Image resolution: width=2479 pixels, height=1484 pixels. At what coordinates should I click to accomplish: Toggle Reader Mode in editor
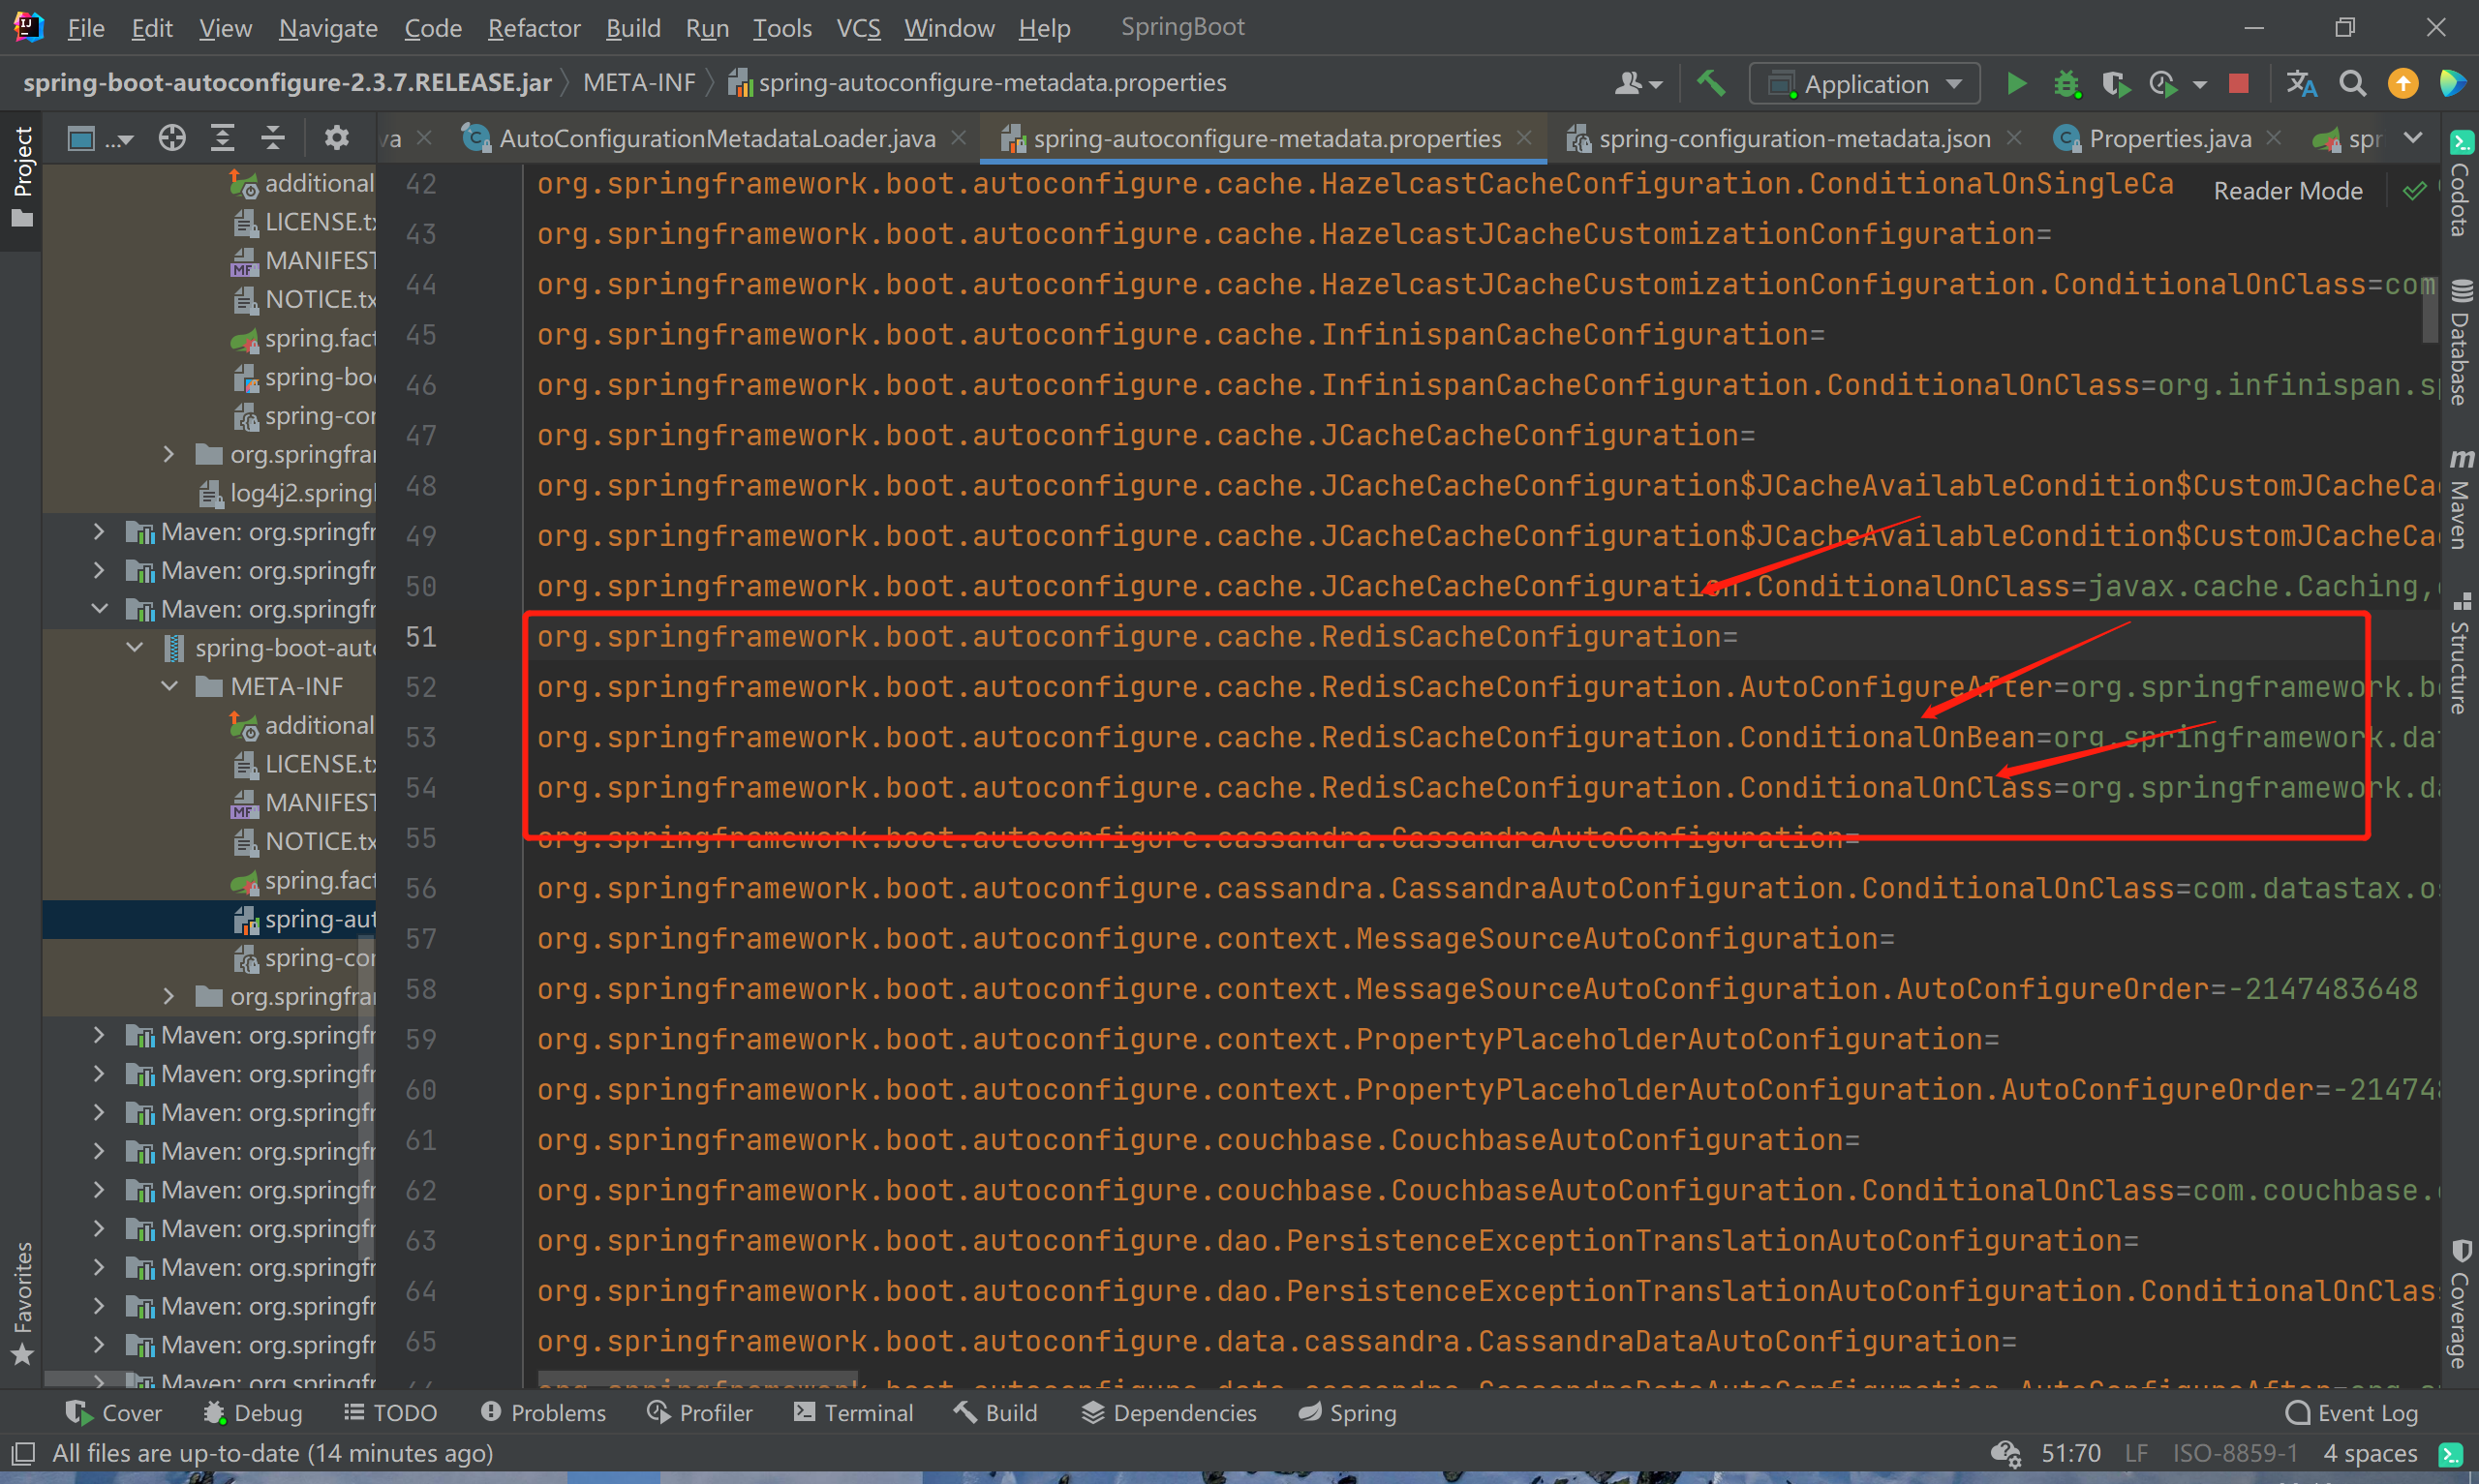[x=2288, y=191]
